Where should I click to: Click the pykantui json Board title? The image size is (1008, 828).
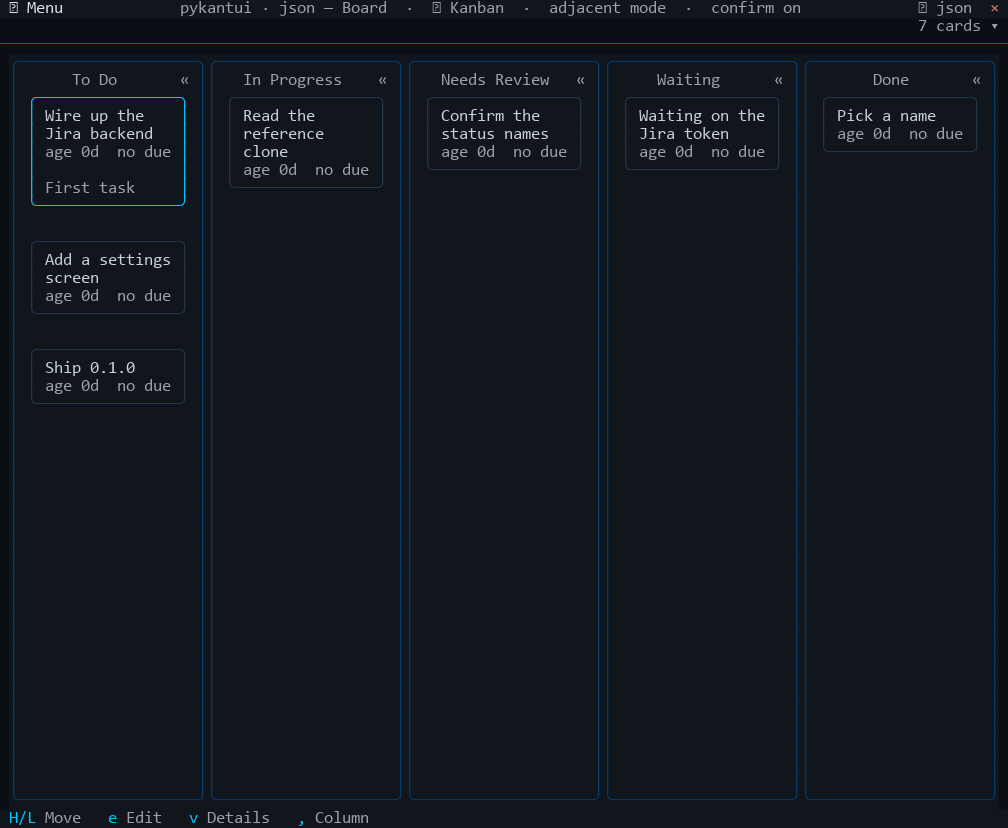pos(284,8)
